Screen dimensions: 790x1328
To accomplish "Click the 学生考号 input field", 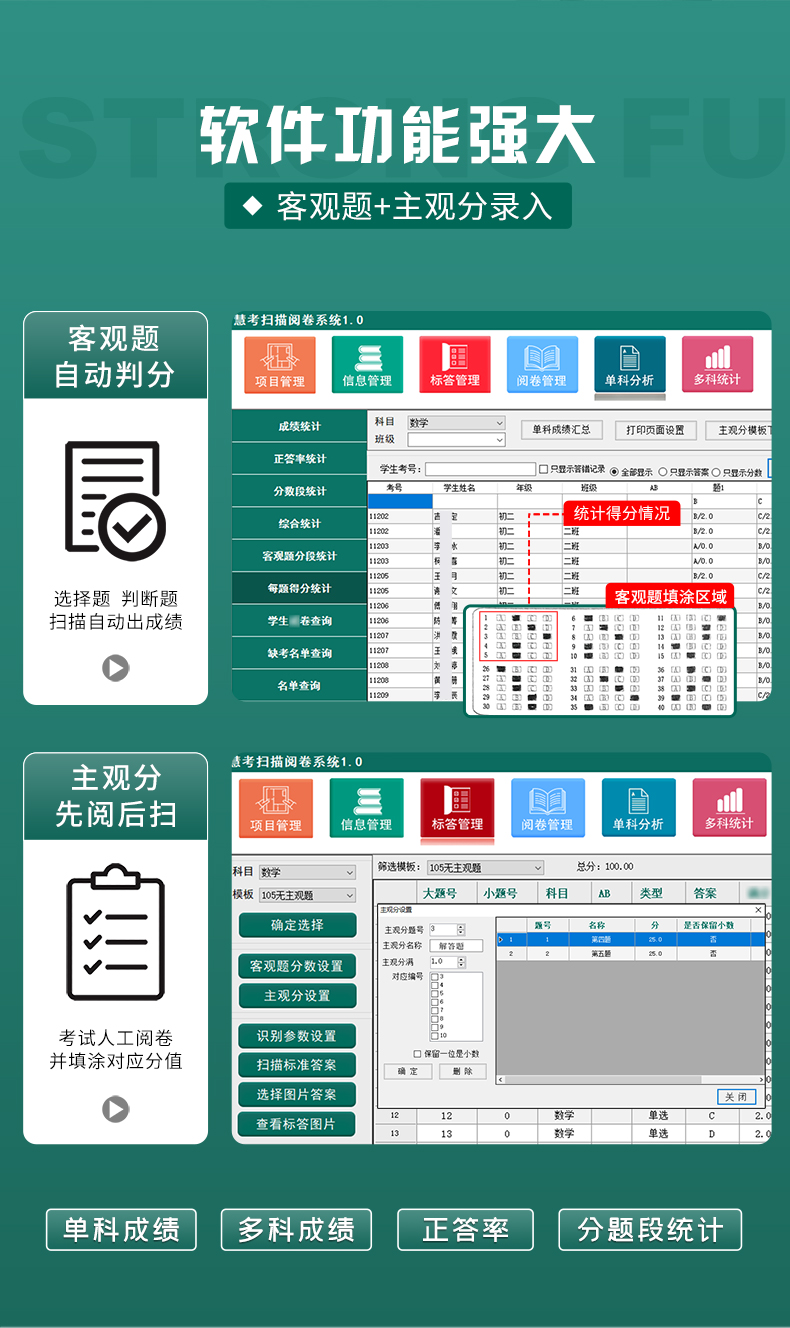I will pyautogui.click(x=480, y=469).
